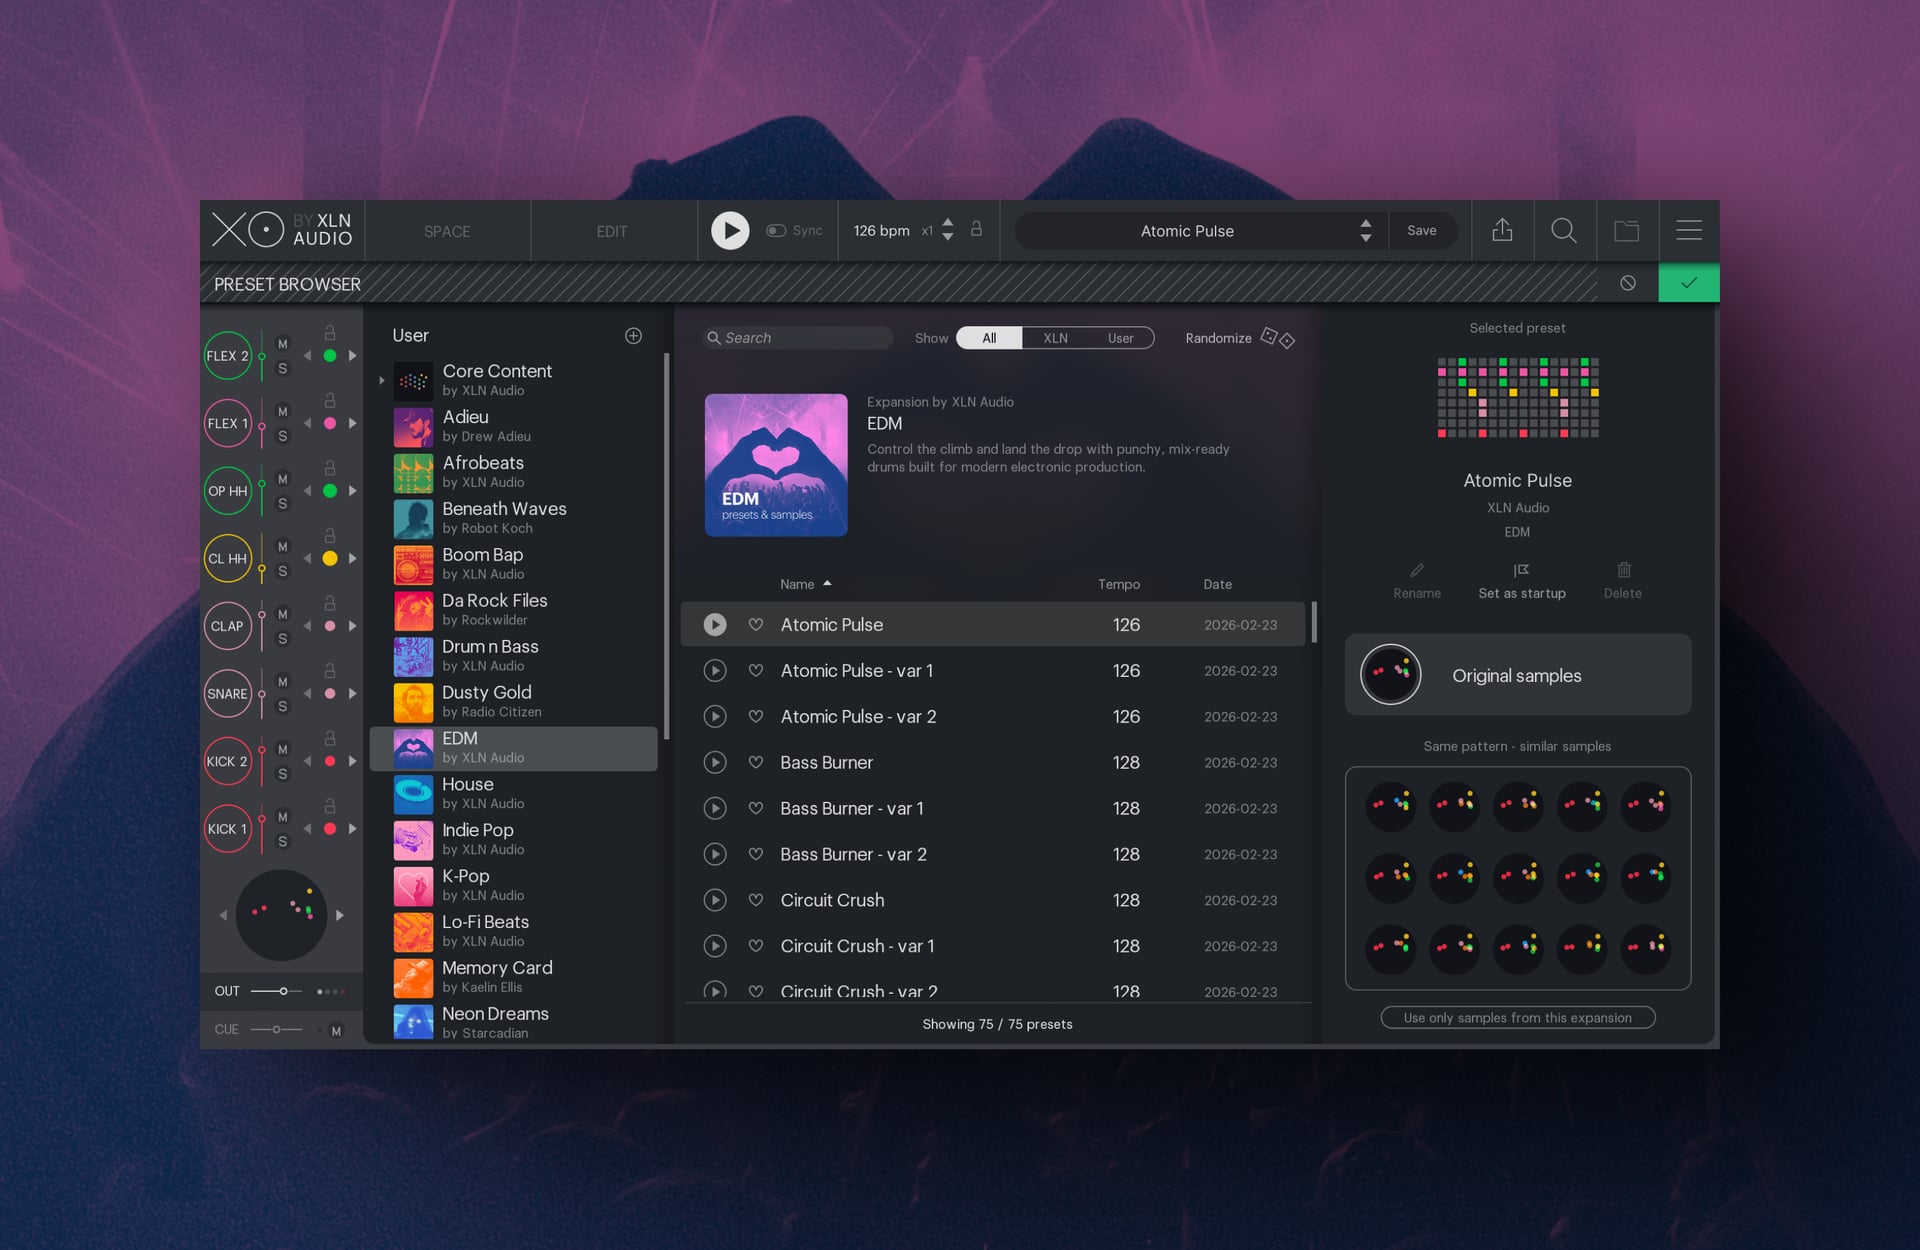
Task: Show only XLN presets filter
Action: pyautogui.click(x=1055, y=338)
